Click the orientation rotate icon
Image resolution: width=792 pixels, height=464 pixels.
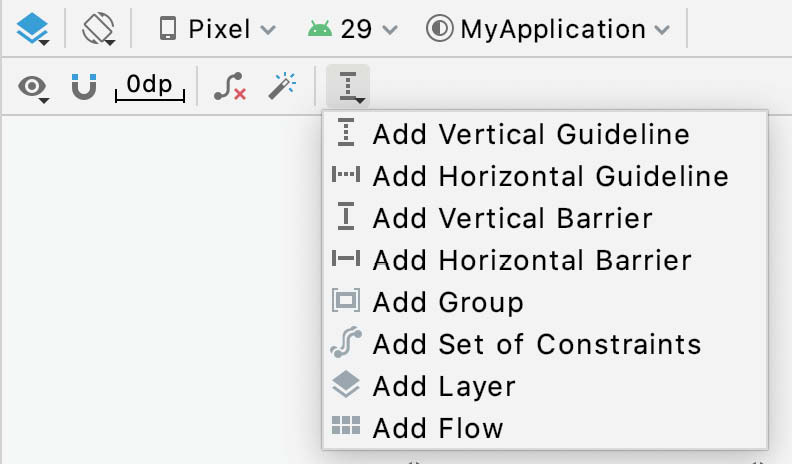[x=98, y=29]
